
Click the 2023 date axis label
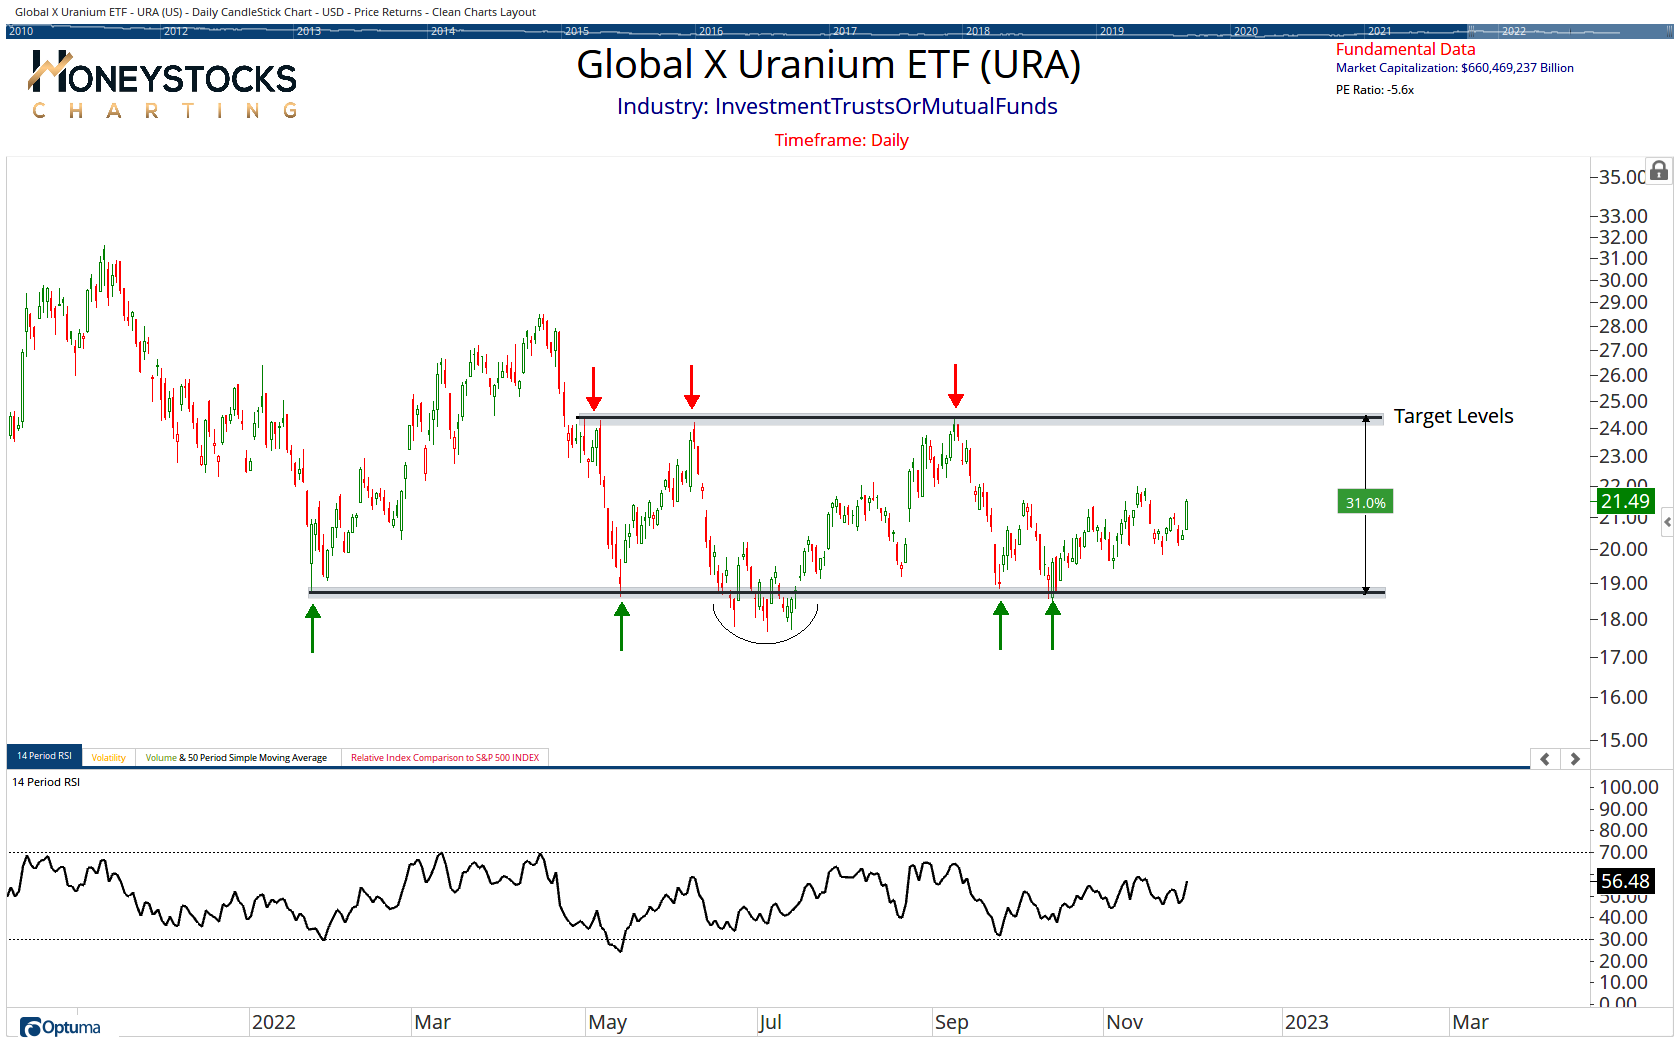[x=1306, y=1022]
